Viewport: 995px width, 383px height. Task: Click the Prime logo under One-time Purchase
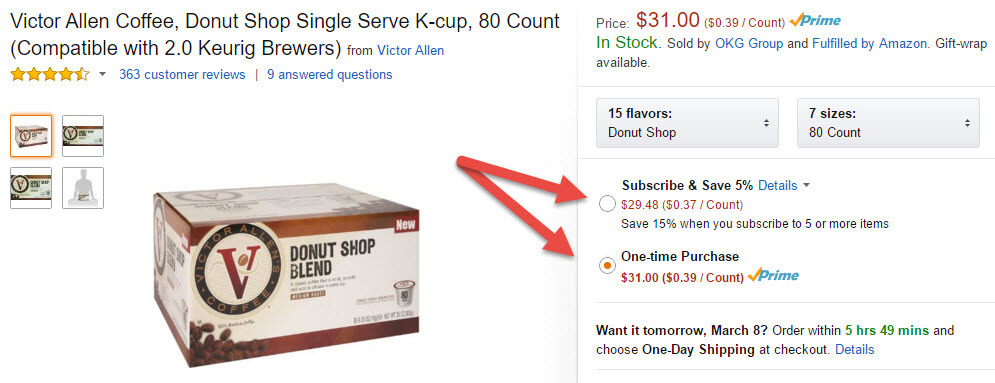tap(773, 276)
